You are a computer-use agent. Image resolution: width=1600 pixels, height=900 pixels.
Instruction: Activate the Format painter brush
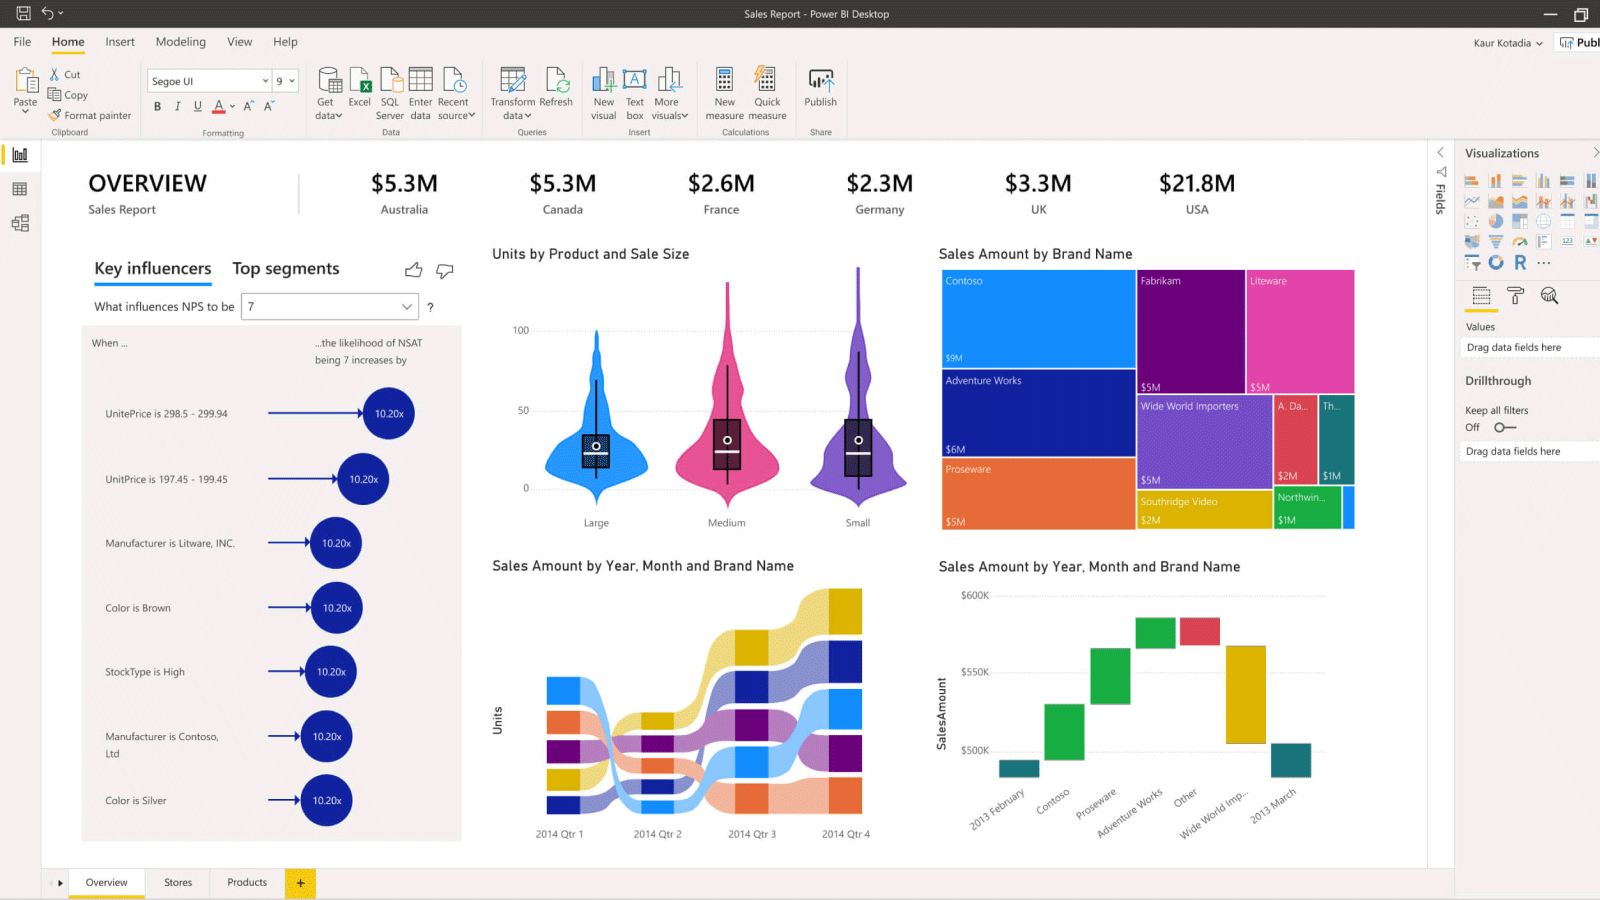(55, 115)
